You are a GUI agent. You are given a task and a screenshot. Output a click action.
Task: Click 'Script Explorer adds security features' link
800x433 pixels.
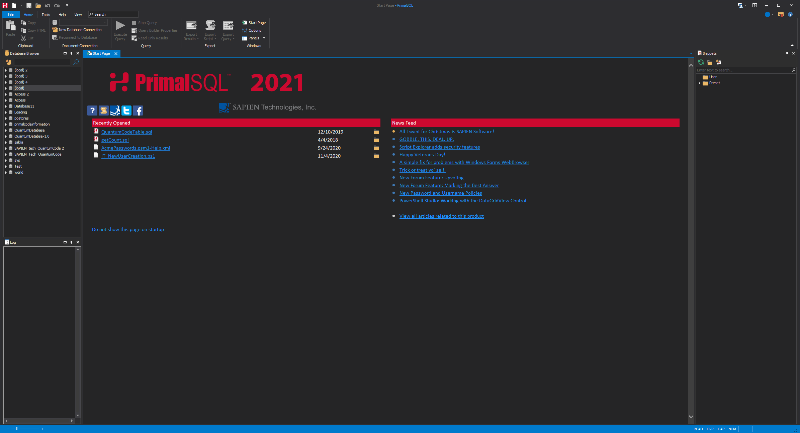click(440, 146)
